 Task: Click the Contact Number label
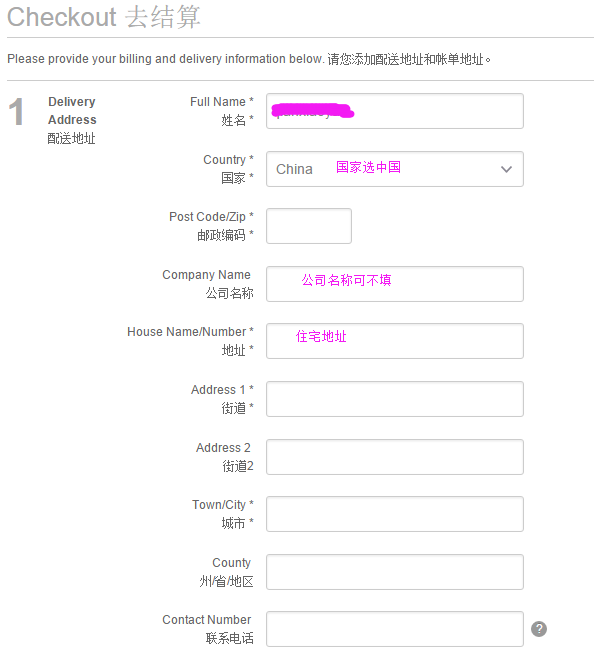(x=207, y=620)
